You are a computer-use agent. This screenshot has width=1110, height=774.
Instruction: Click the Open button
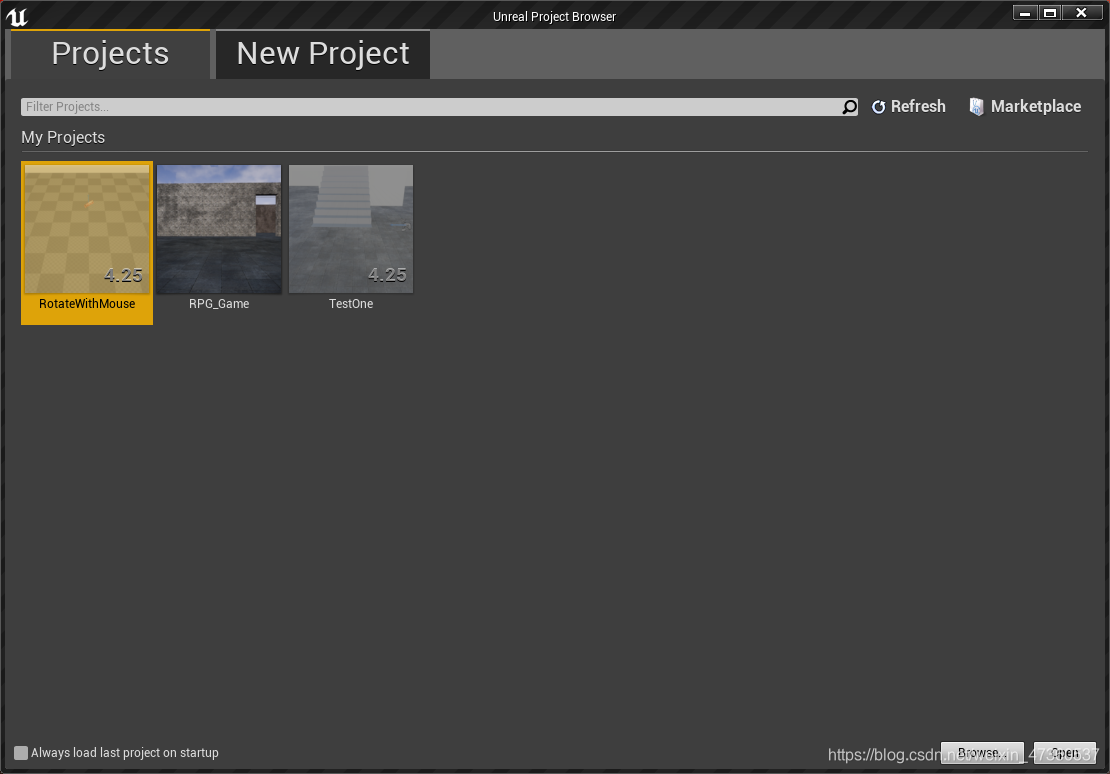tap(1065, 753)
